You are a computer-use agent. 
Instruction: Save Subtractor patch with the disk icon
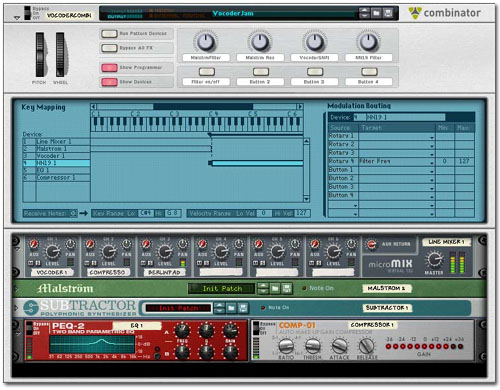click(x=243, y=308)
